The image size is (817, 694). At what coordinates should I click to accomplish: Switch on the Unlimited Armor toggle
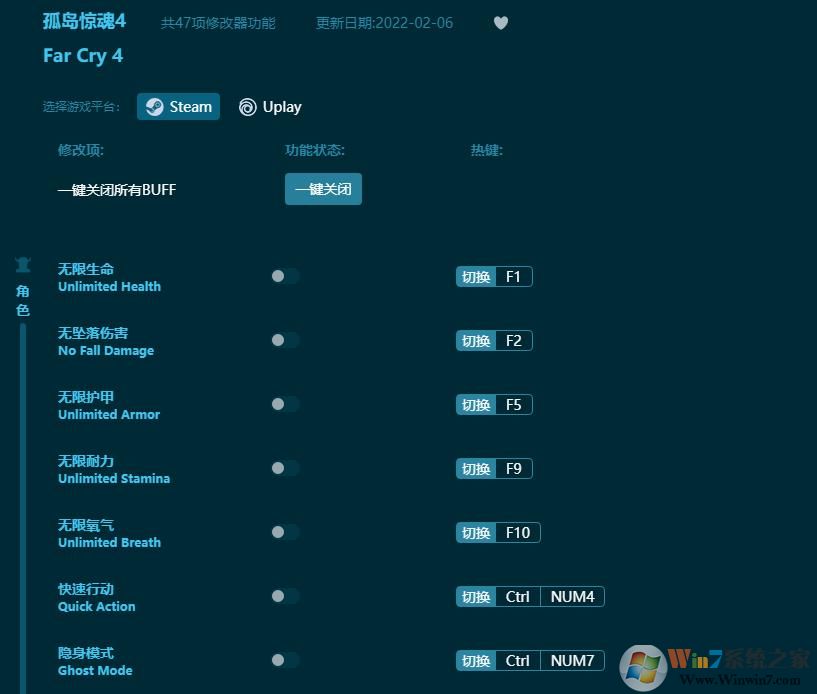[284, 404]
